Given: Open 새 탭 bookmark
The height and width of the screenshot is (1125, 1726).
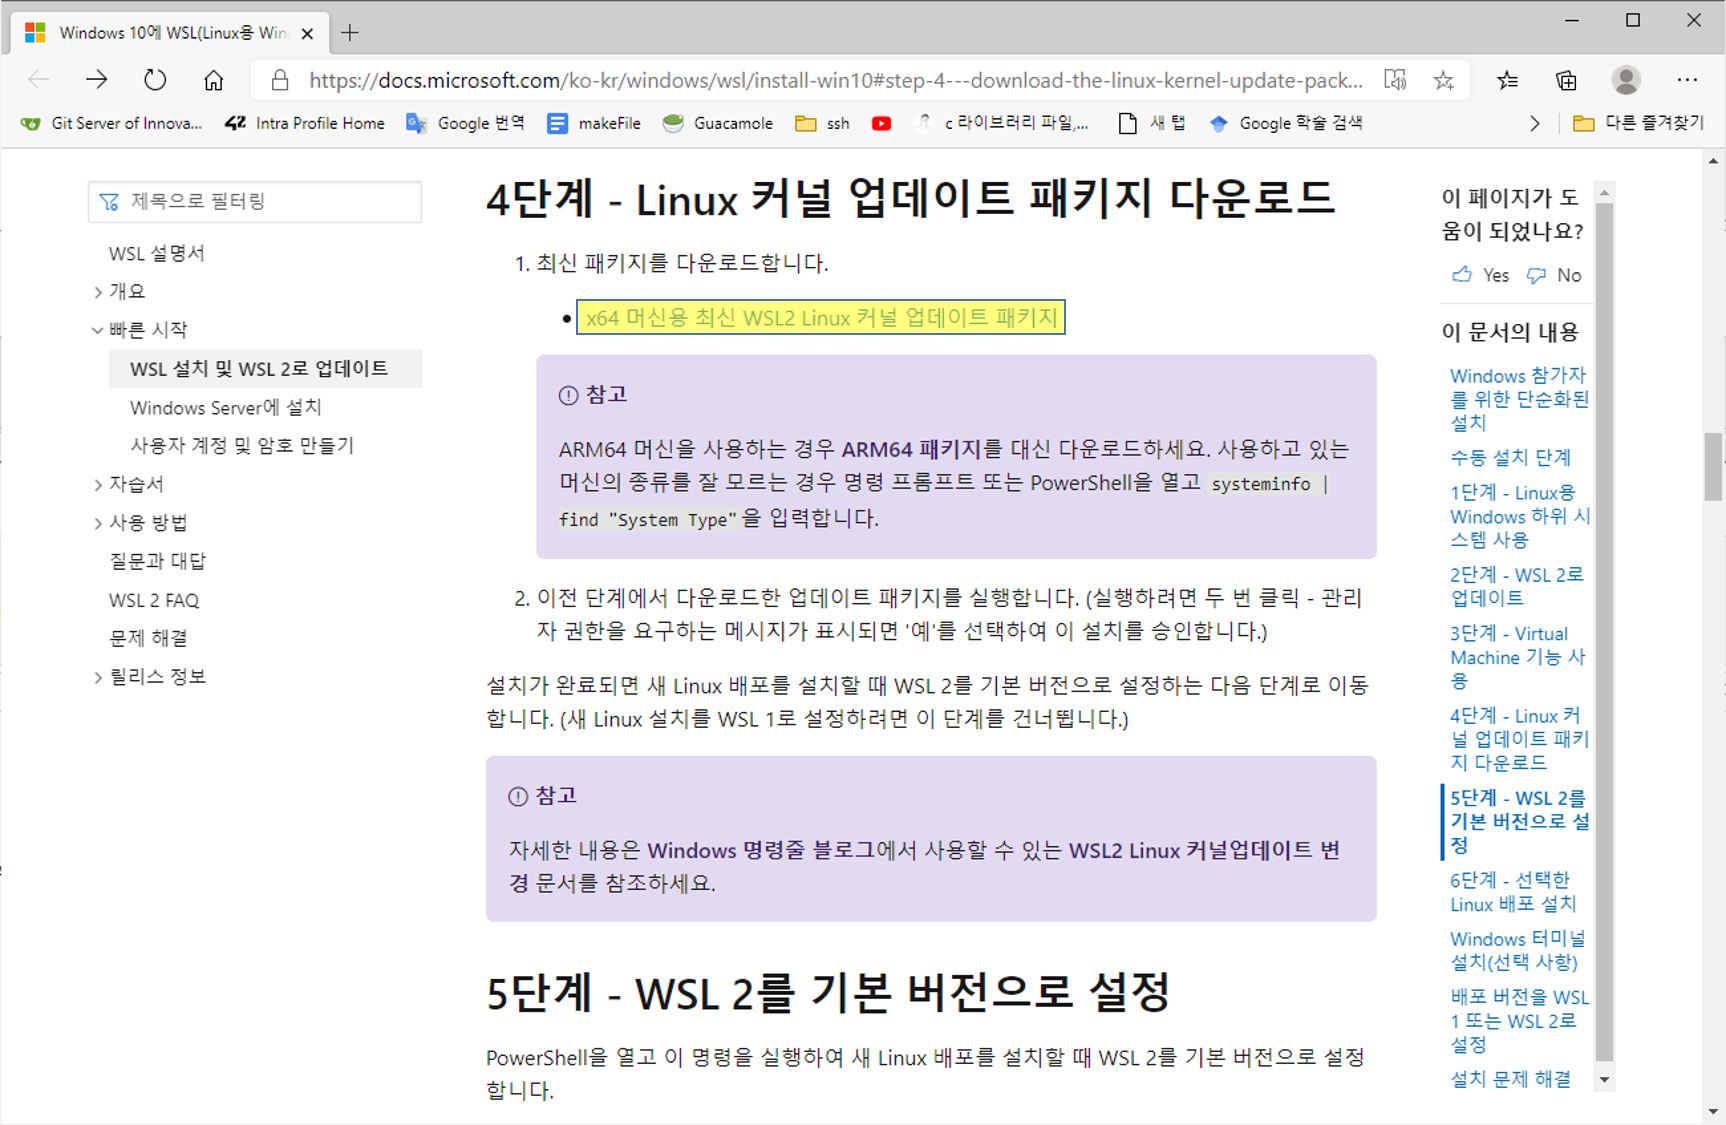Looking at the screenshot, I should coord(1152,123).
